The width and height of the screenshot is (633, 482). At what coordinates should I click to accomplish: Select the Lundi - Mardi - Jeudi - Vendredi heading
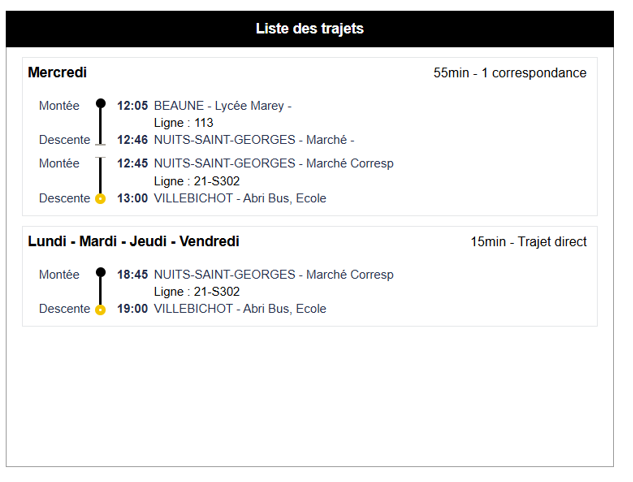134,241
